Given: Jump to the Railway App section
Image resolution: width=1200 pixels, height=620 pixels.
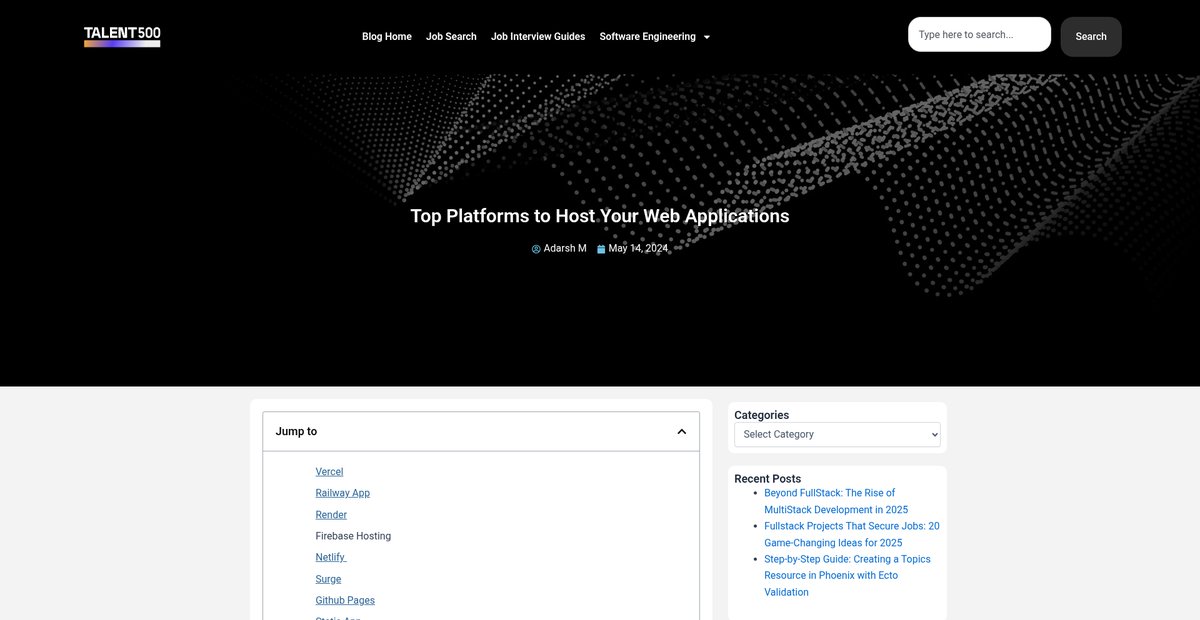Looking at the screenshot, I should [x=342, y=493].
